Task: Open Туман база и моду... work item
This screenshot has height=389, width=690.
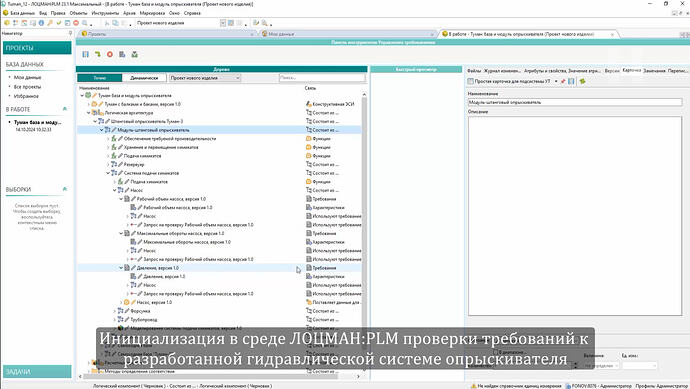Action: 38,122
